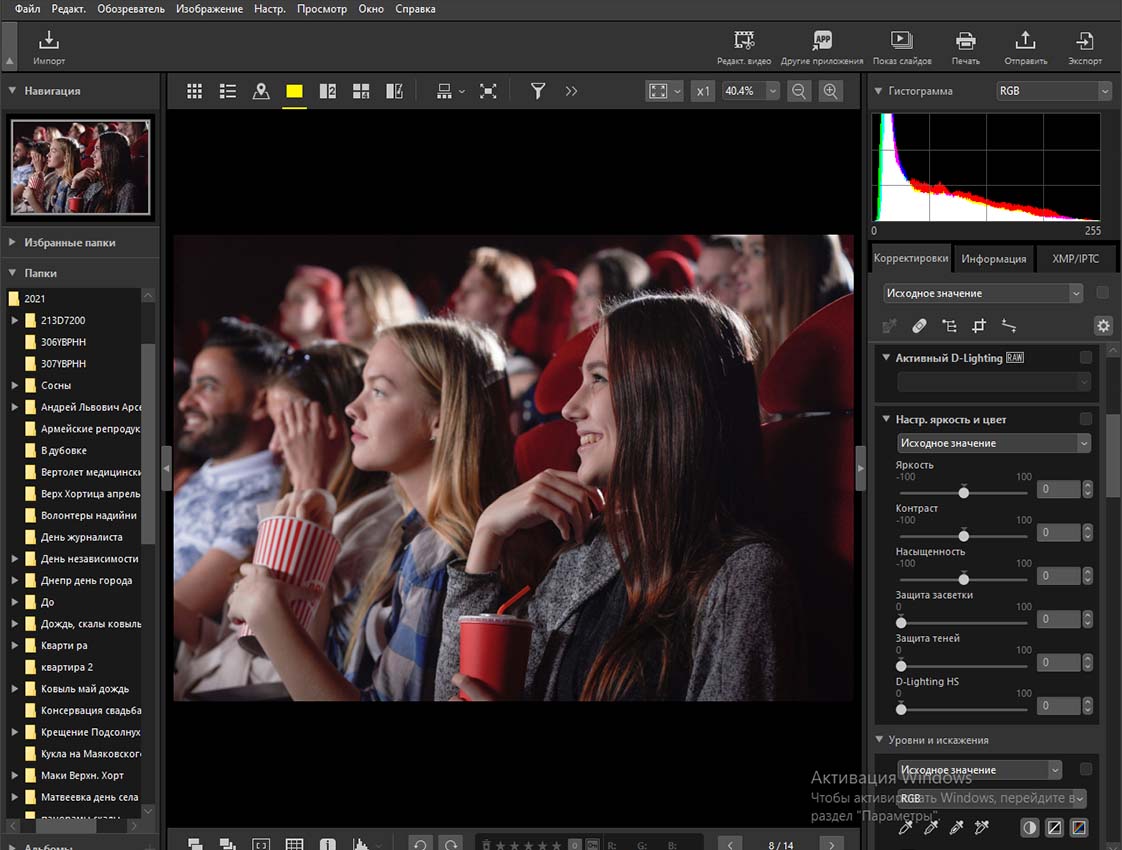Open adjustments settings gear
The image size is (1122, 850).
point(1103,326)
